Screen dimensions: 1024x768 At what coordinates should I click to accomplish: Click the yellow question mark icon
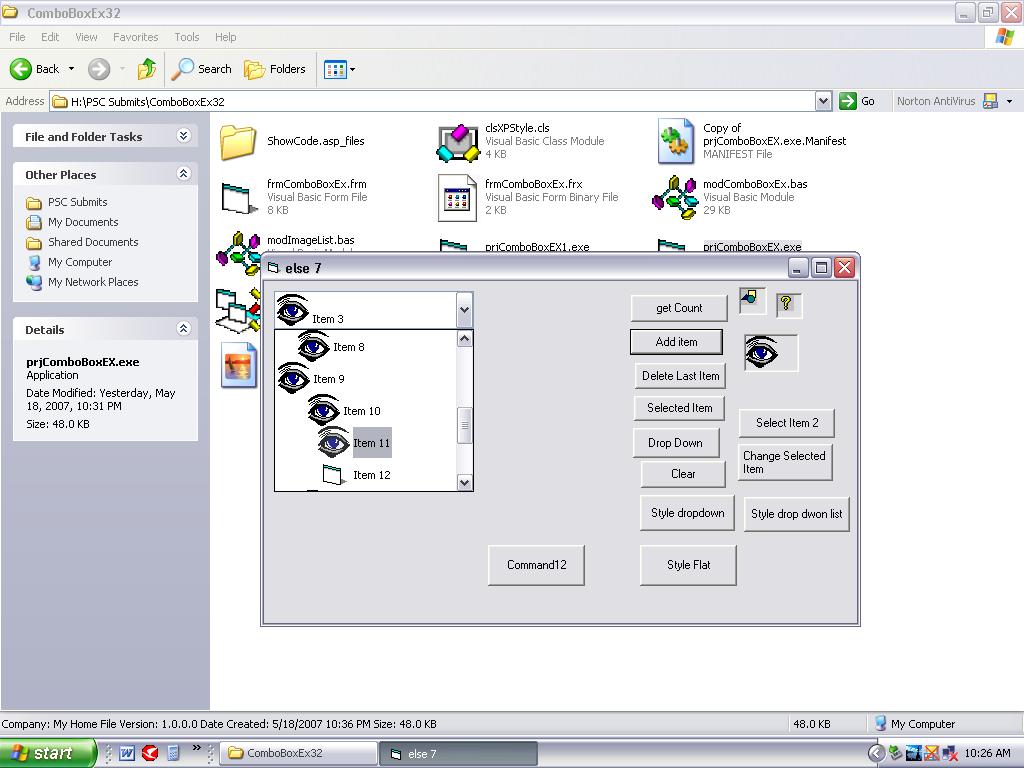788,305
